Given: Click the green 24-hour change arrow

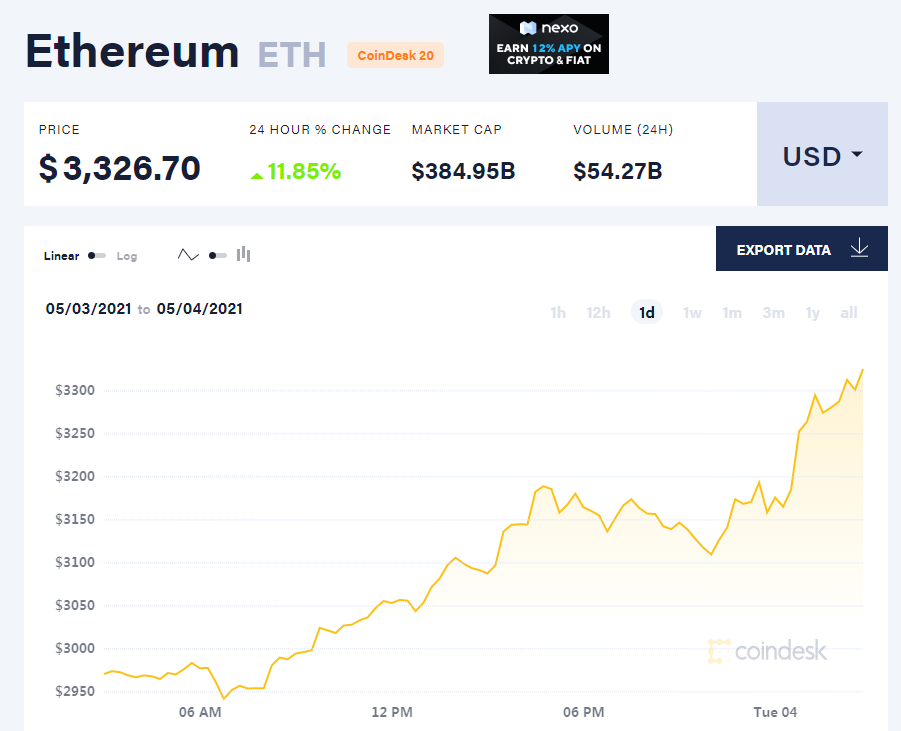Looking at the screenshot, I should pos(257,175).
